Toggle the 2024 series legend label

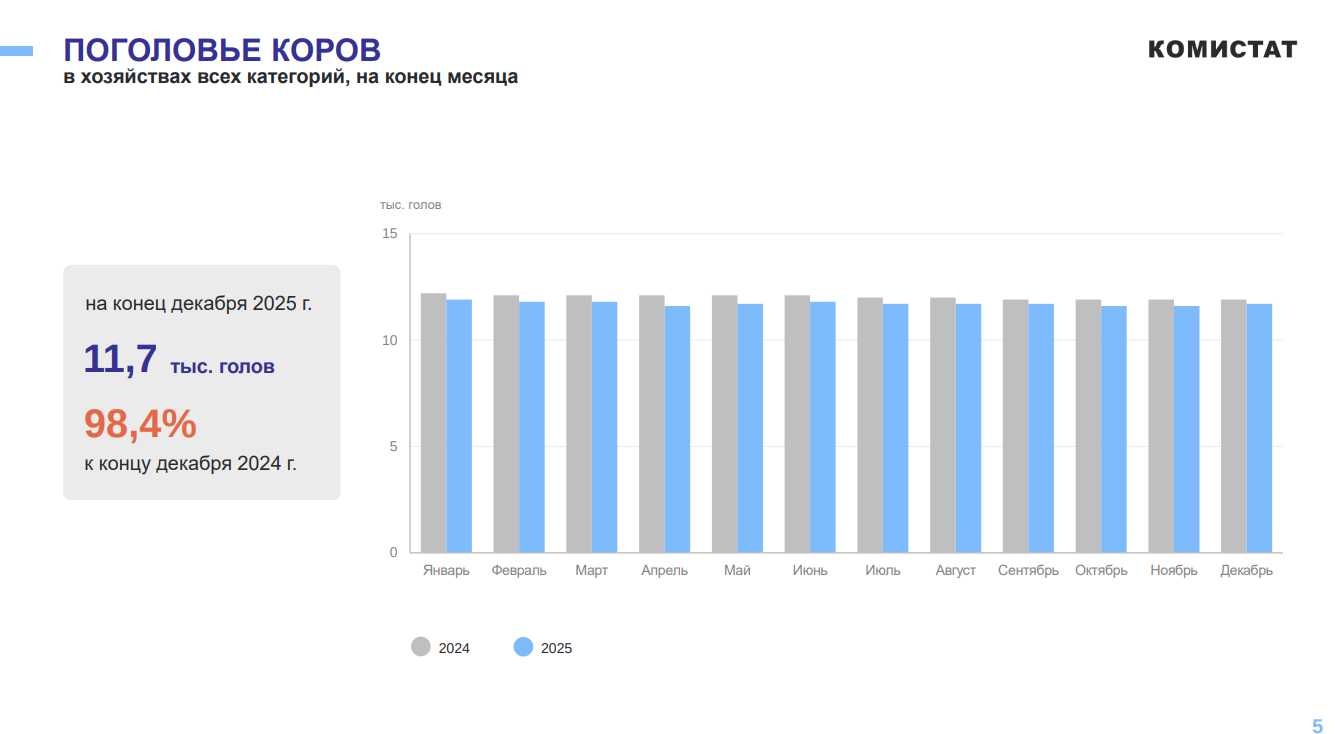coord(454,648)
